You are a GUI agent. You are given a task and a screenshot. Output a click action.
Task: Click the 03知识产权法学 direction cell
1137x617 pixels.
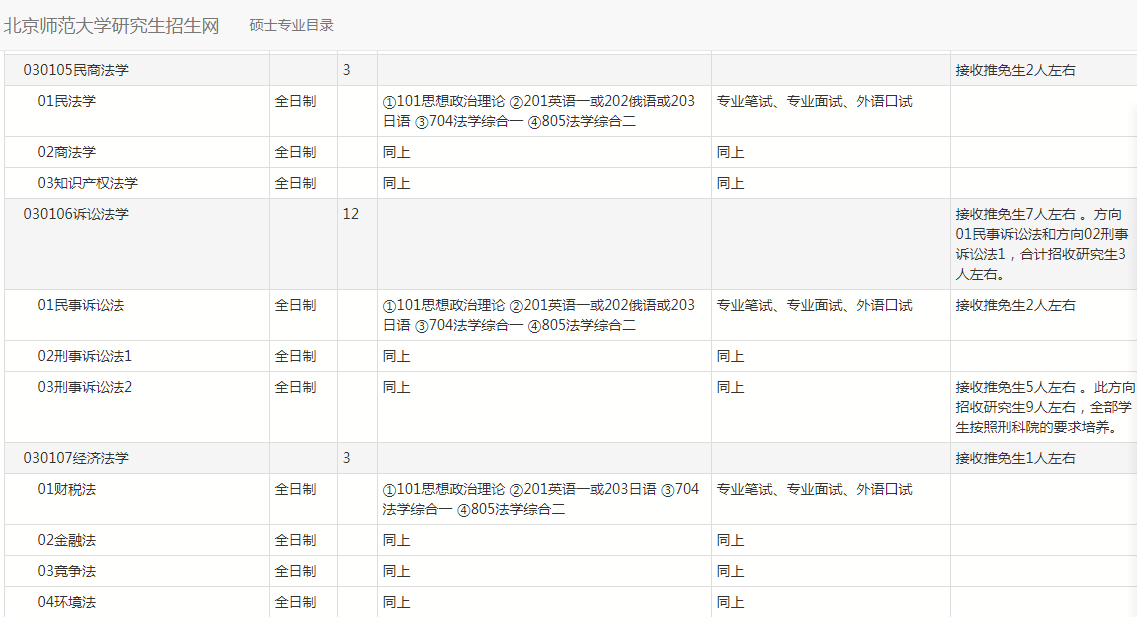click(88, 183)
